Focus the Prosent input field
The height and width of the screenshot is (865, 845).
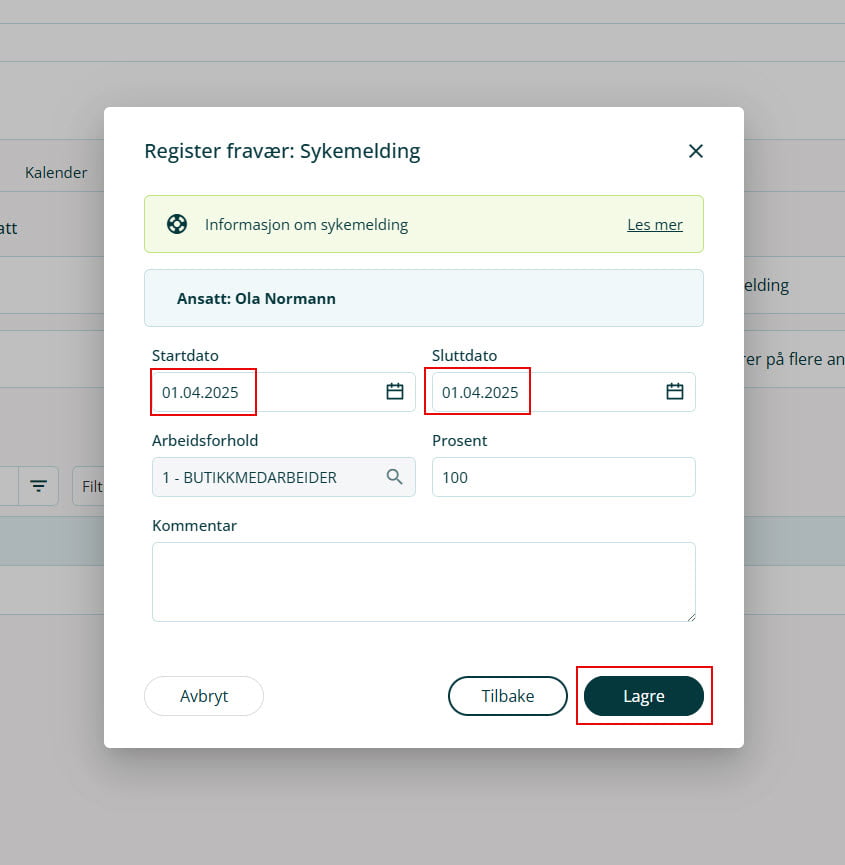point(563,477)
